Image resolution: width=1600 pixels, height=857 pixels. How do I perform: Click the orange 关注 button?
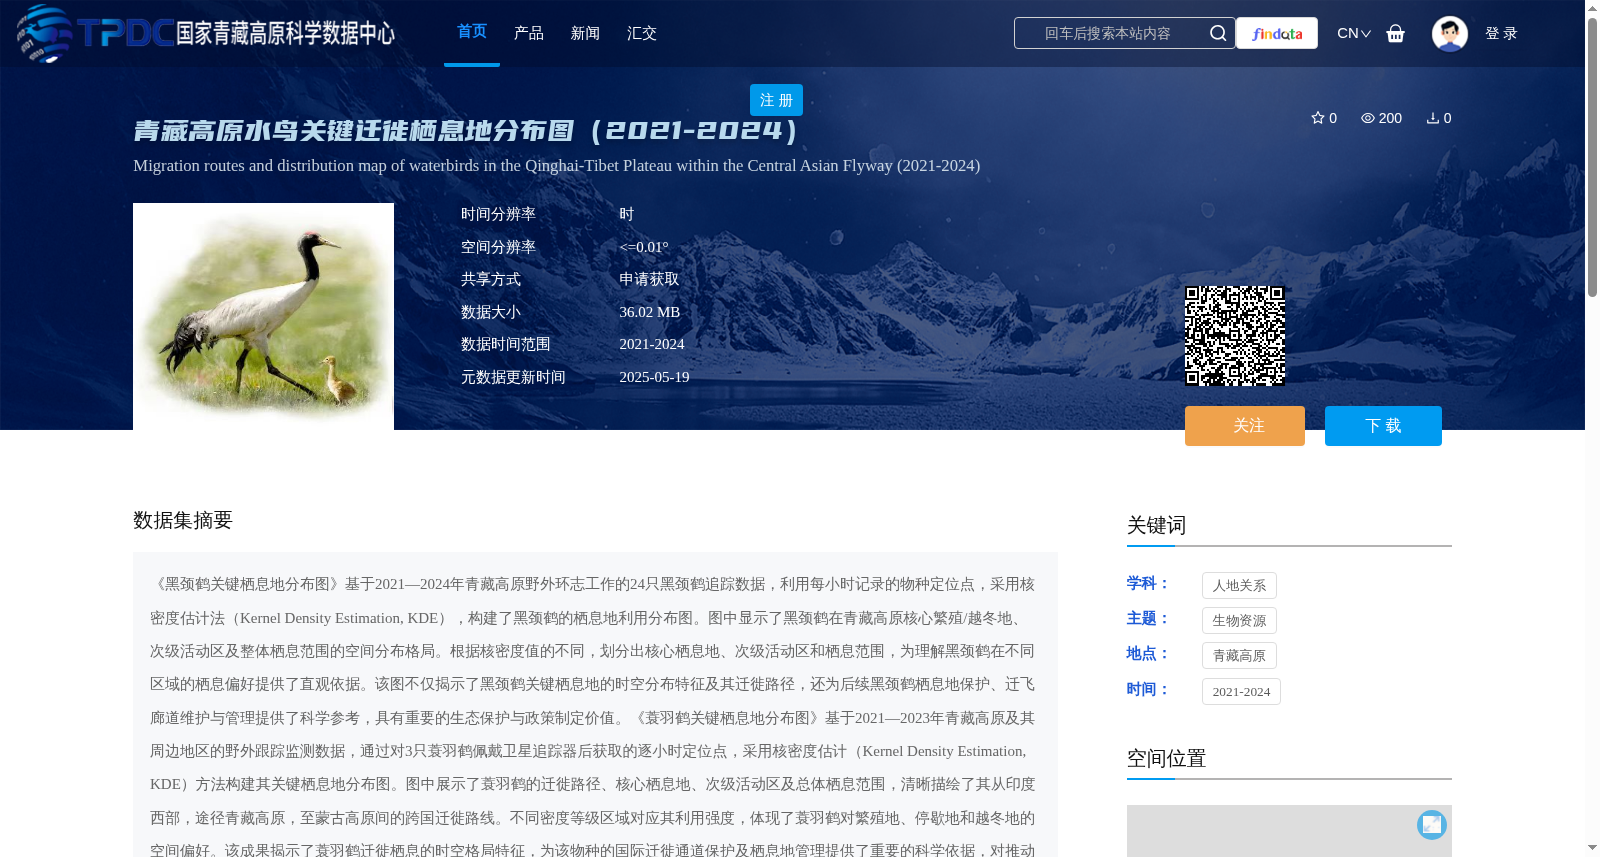(x=1245, y=426)
